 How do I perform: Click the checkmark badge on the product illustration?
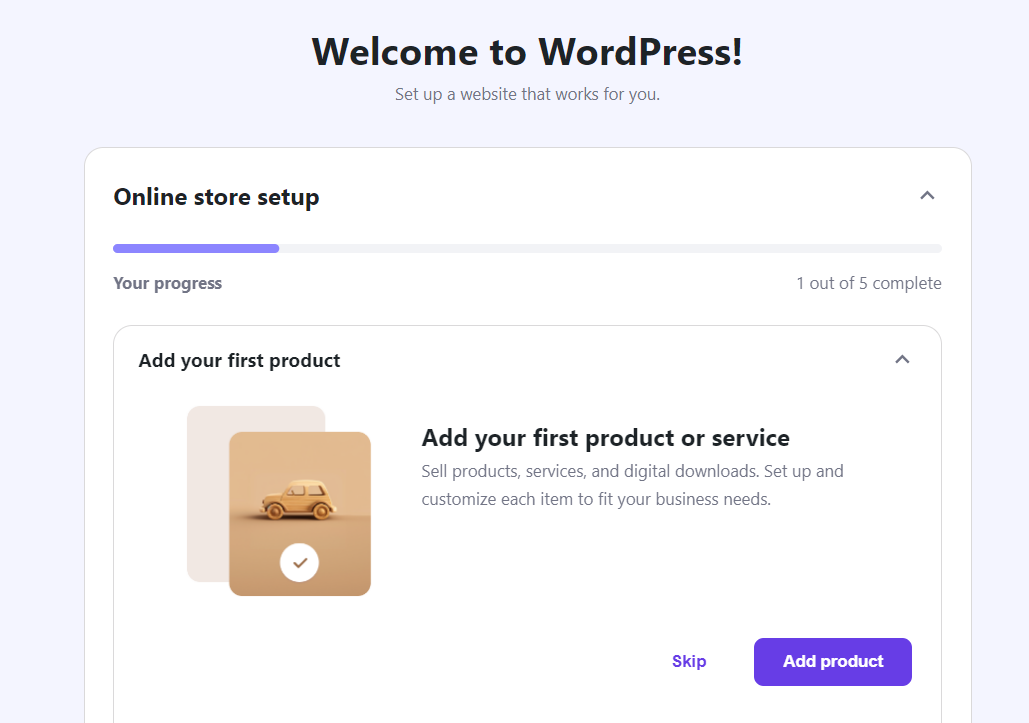point(299,562)
